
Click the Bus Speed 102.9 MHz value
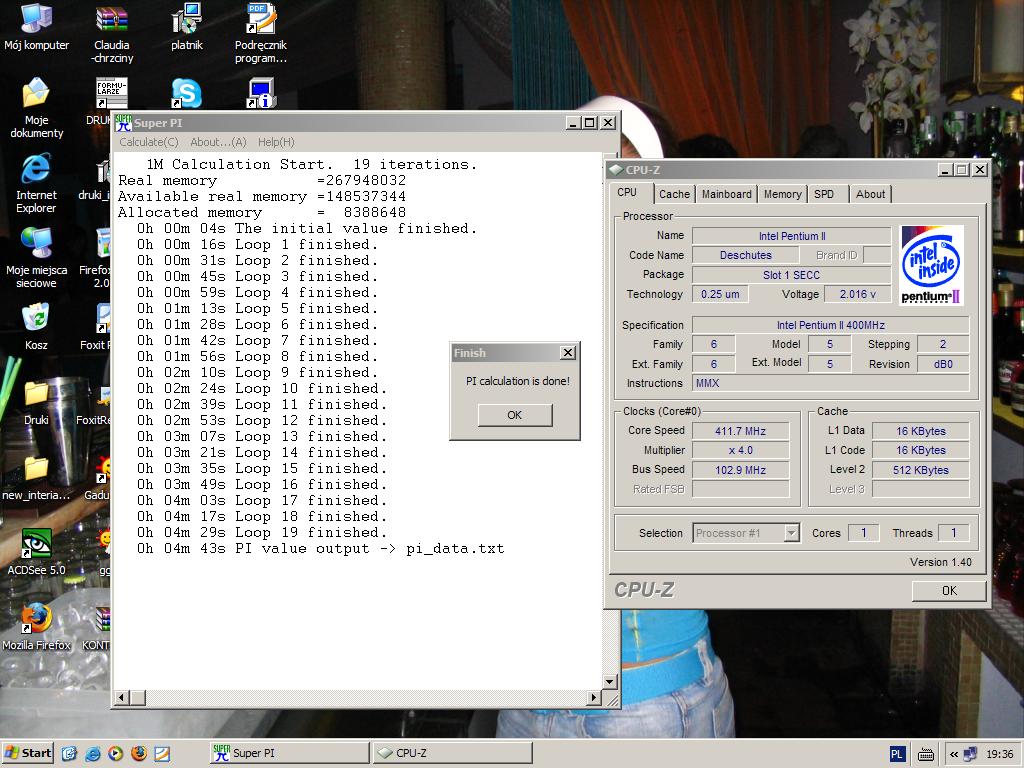click(x=741, y=470)
